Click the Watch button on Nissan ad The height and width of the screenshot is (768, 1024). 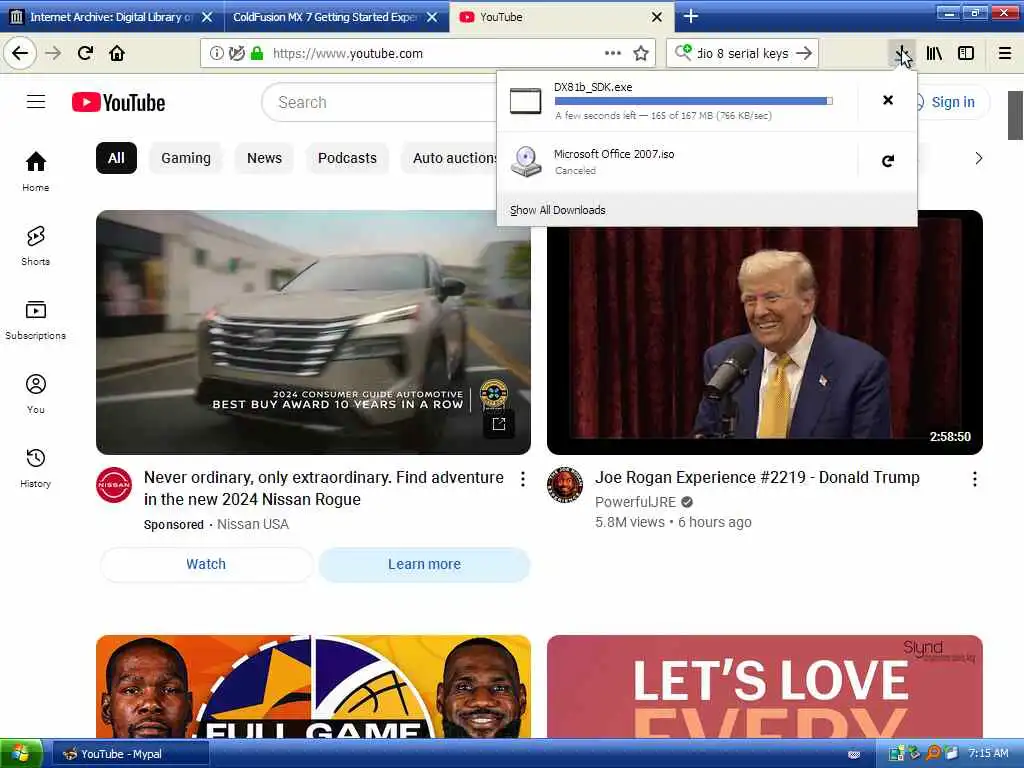206,564
